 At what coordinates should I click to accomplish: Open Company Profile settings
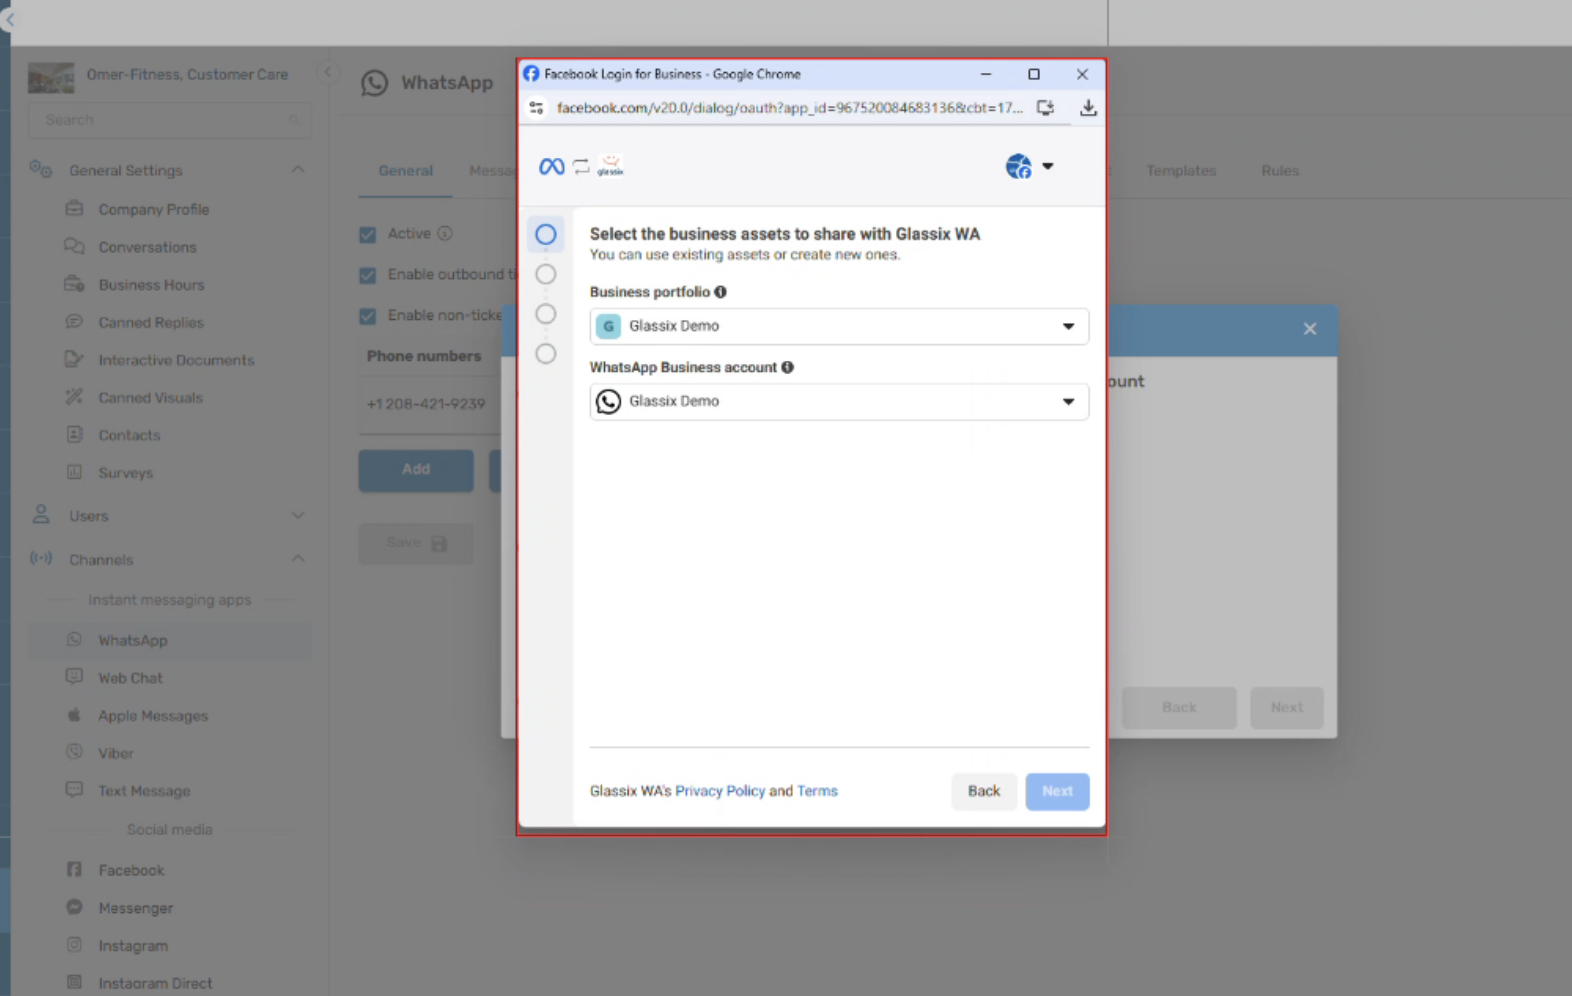(x=154, y=210)
